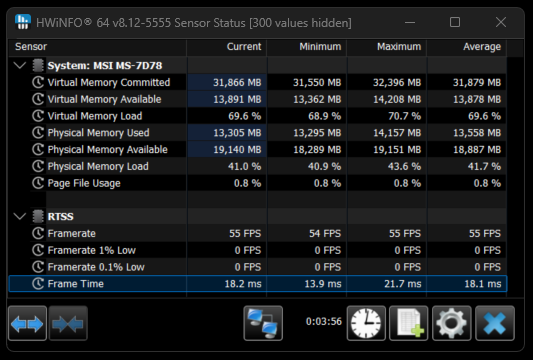Select the Virtual Memory Available sensor label

point(104,99)
